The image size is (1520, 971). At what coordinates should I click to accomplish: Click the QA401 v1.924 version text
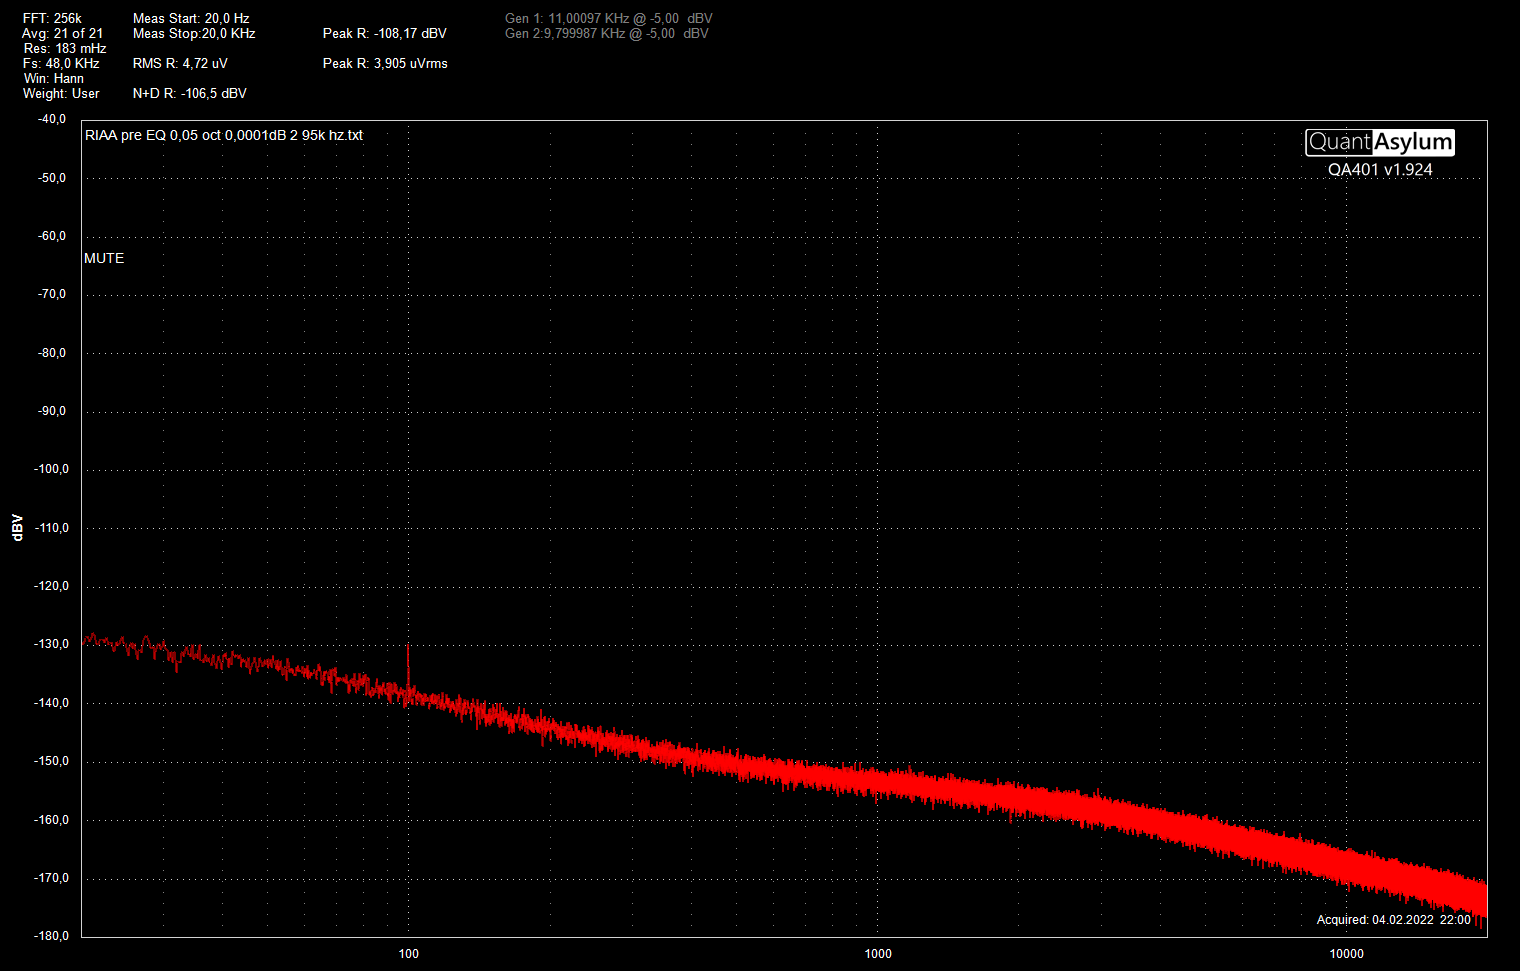1380,169
